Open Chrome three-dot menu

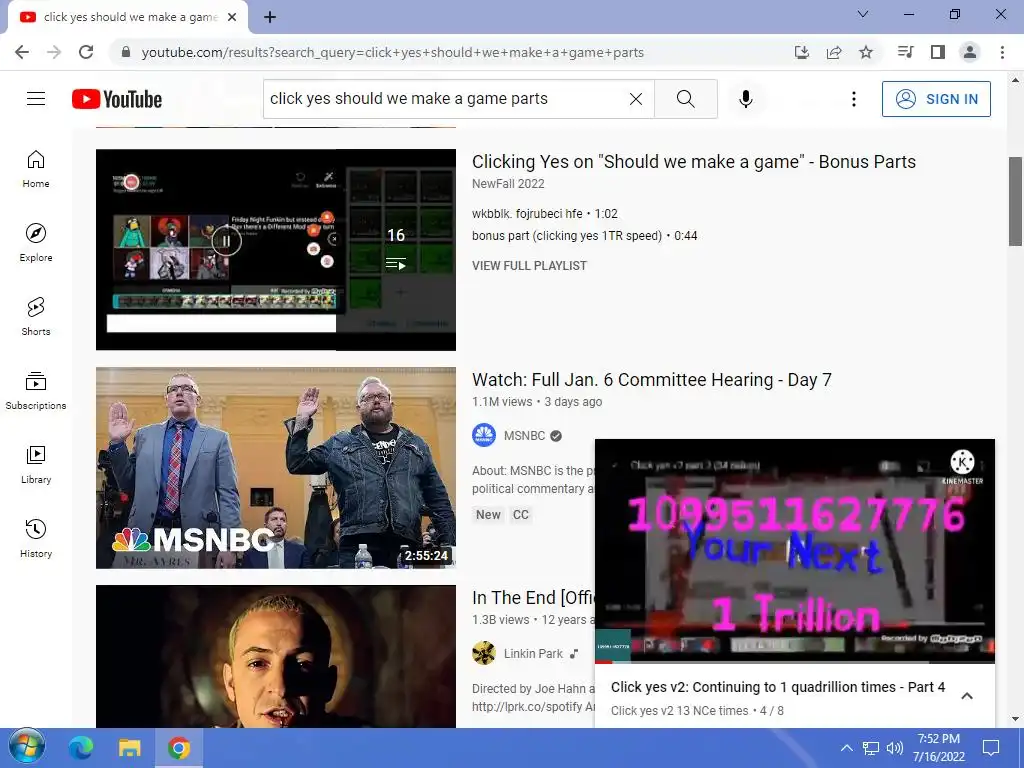tap(1002, 52)
